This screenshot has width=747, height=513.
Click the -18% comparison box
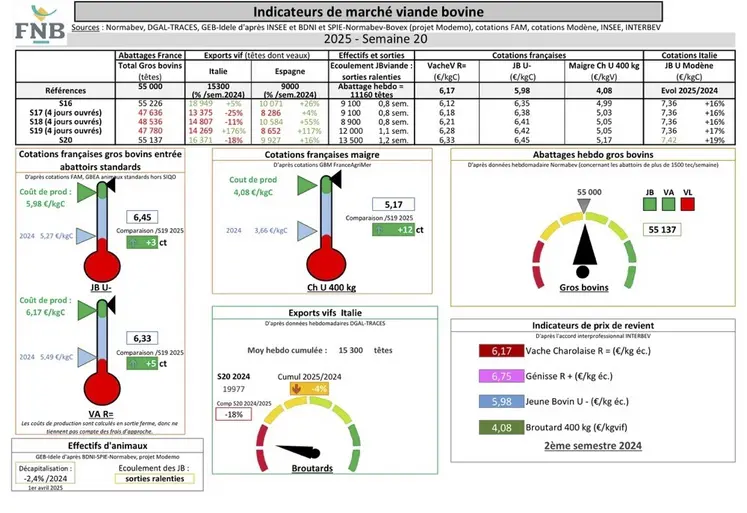click(233, 414)
